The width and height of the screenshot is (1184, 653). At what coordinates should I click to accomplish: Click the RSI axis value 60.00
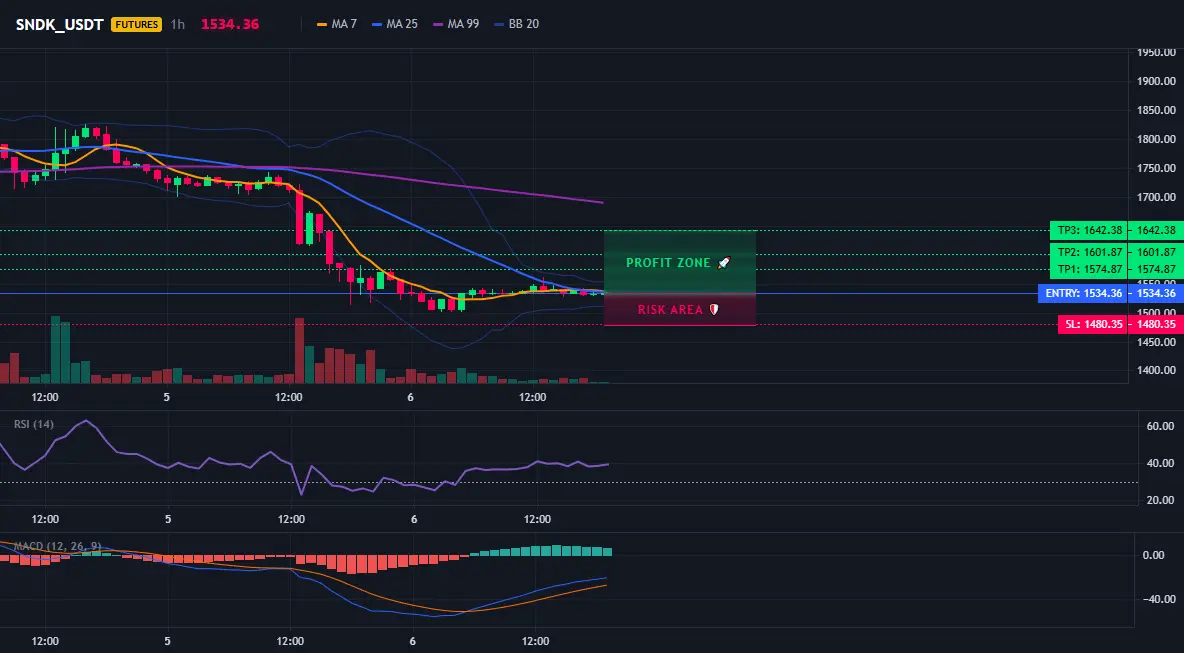[x=1162, y=427]
